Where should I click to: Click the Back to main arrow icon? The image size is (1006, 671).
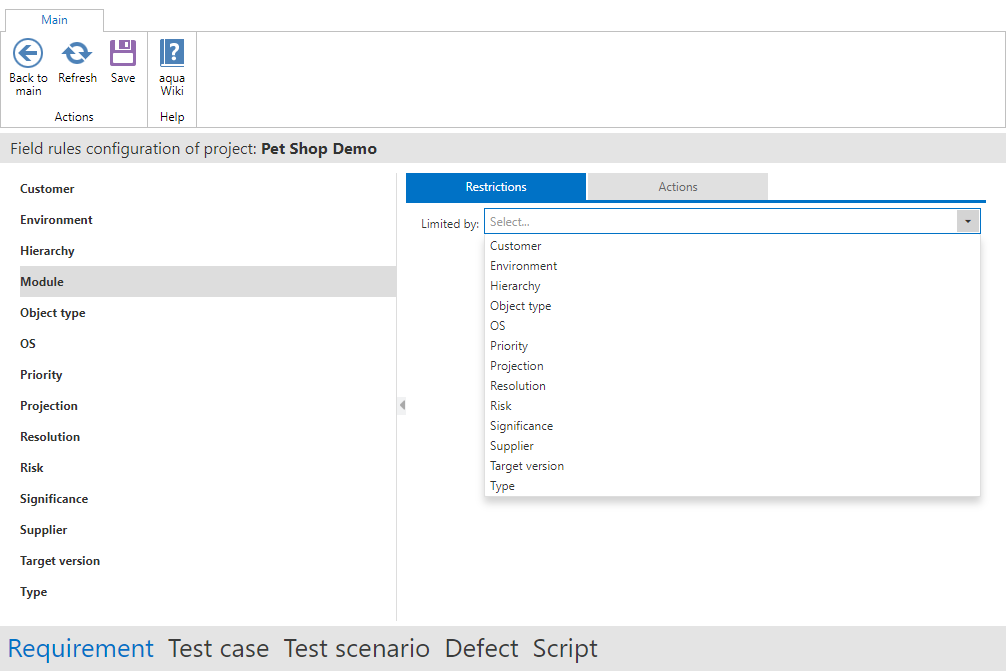tap(28, 54)
